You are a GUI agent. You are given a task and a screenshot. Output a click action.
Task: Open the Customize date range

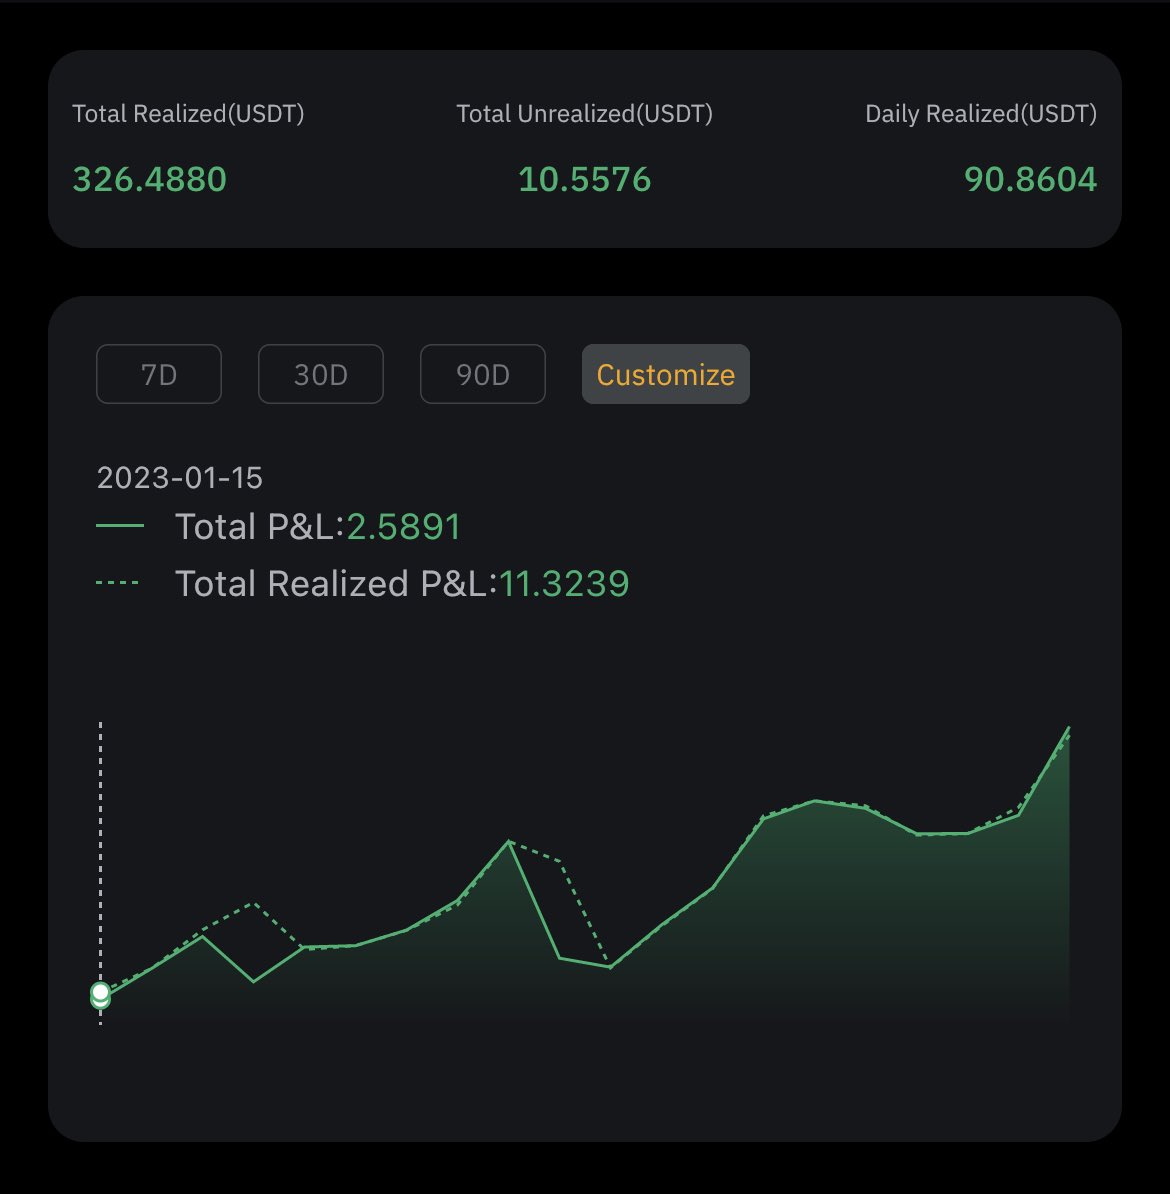click(x=666, y=374)
